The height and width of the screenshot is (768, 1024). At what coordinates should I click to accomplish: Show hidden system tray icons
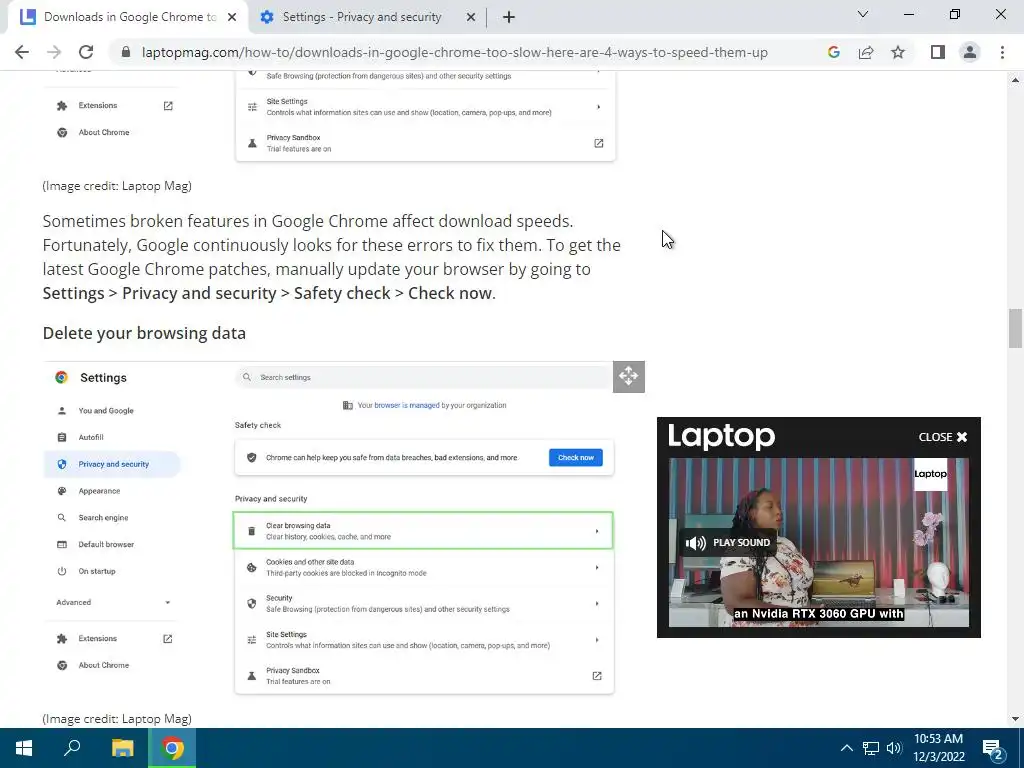pos(846,748)
